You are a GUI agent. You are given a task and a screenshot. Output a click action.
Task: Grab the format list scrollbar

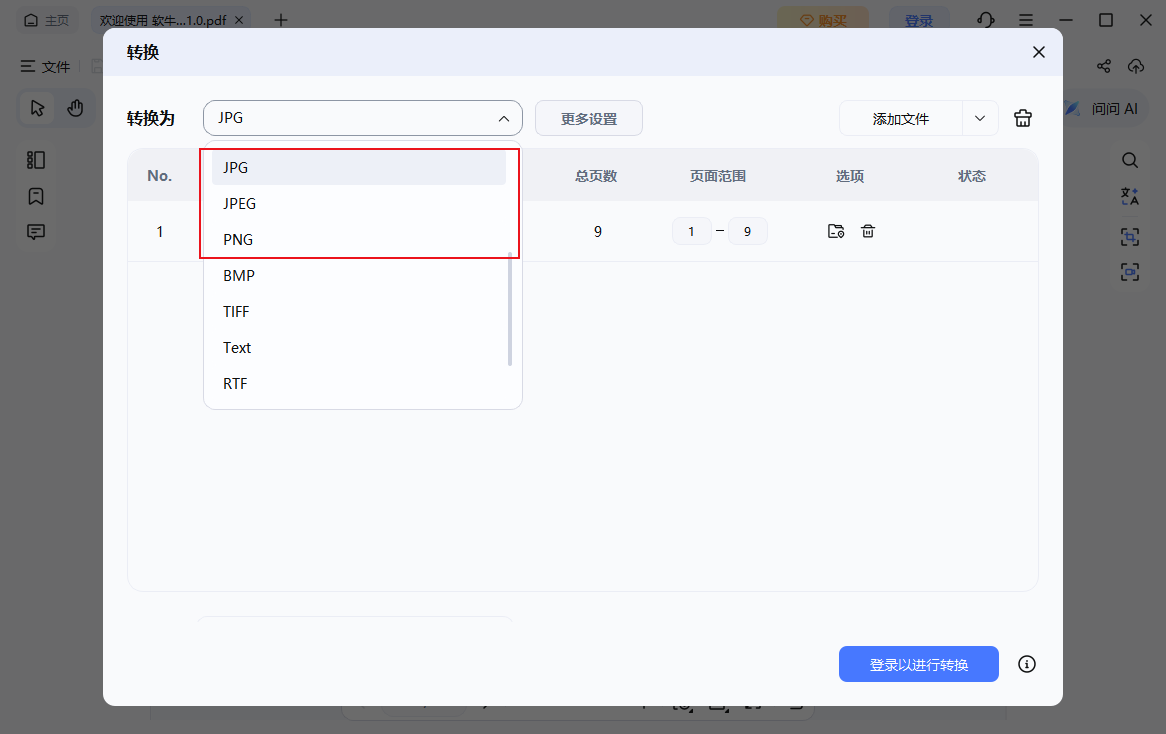coord(510,309)
